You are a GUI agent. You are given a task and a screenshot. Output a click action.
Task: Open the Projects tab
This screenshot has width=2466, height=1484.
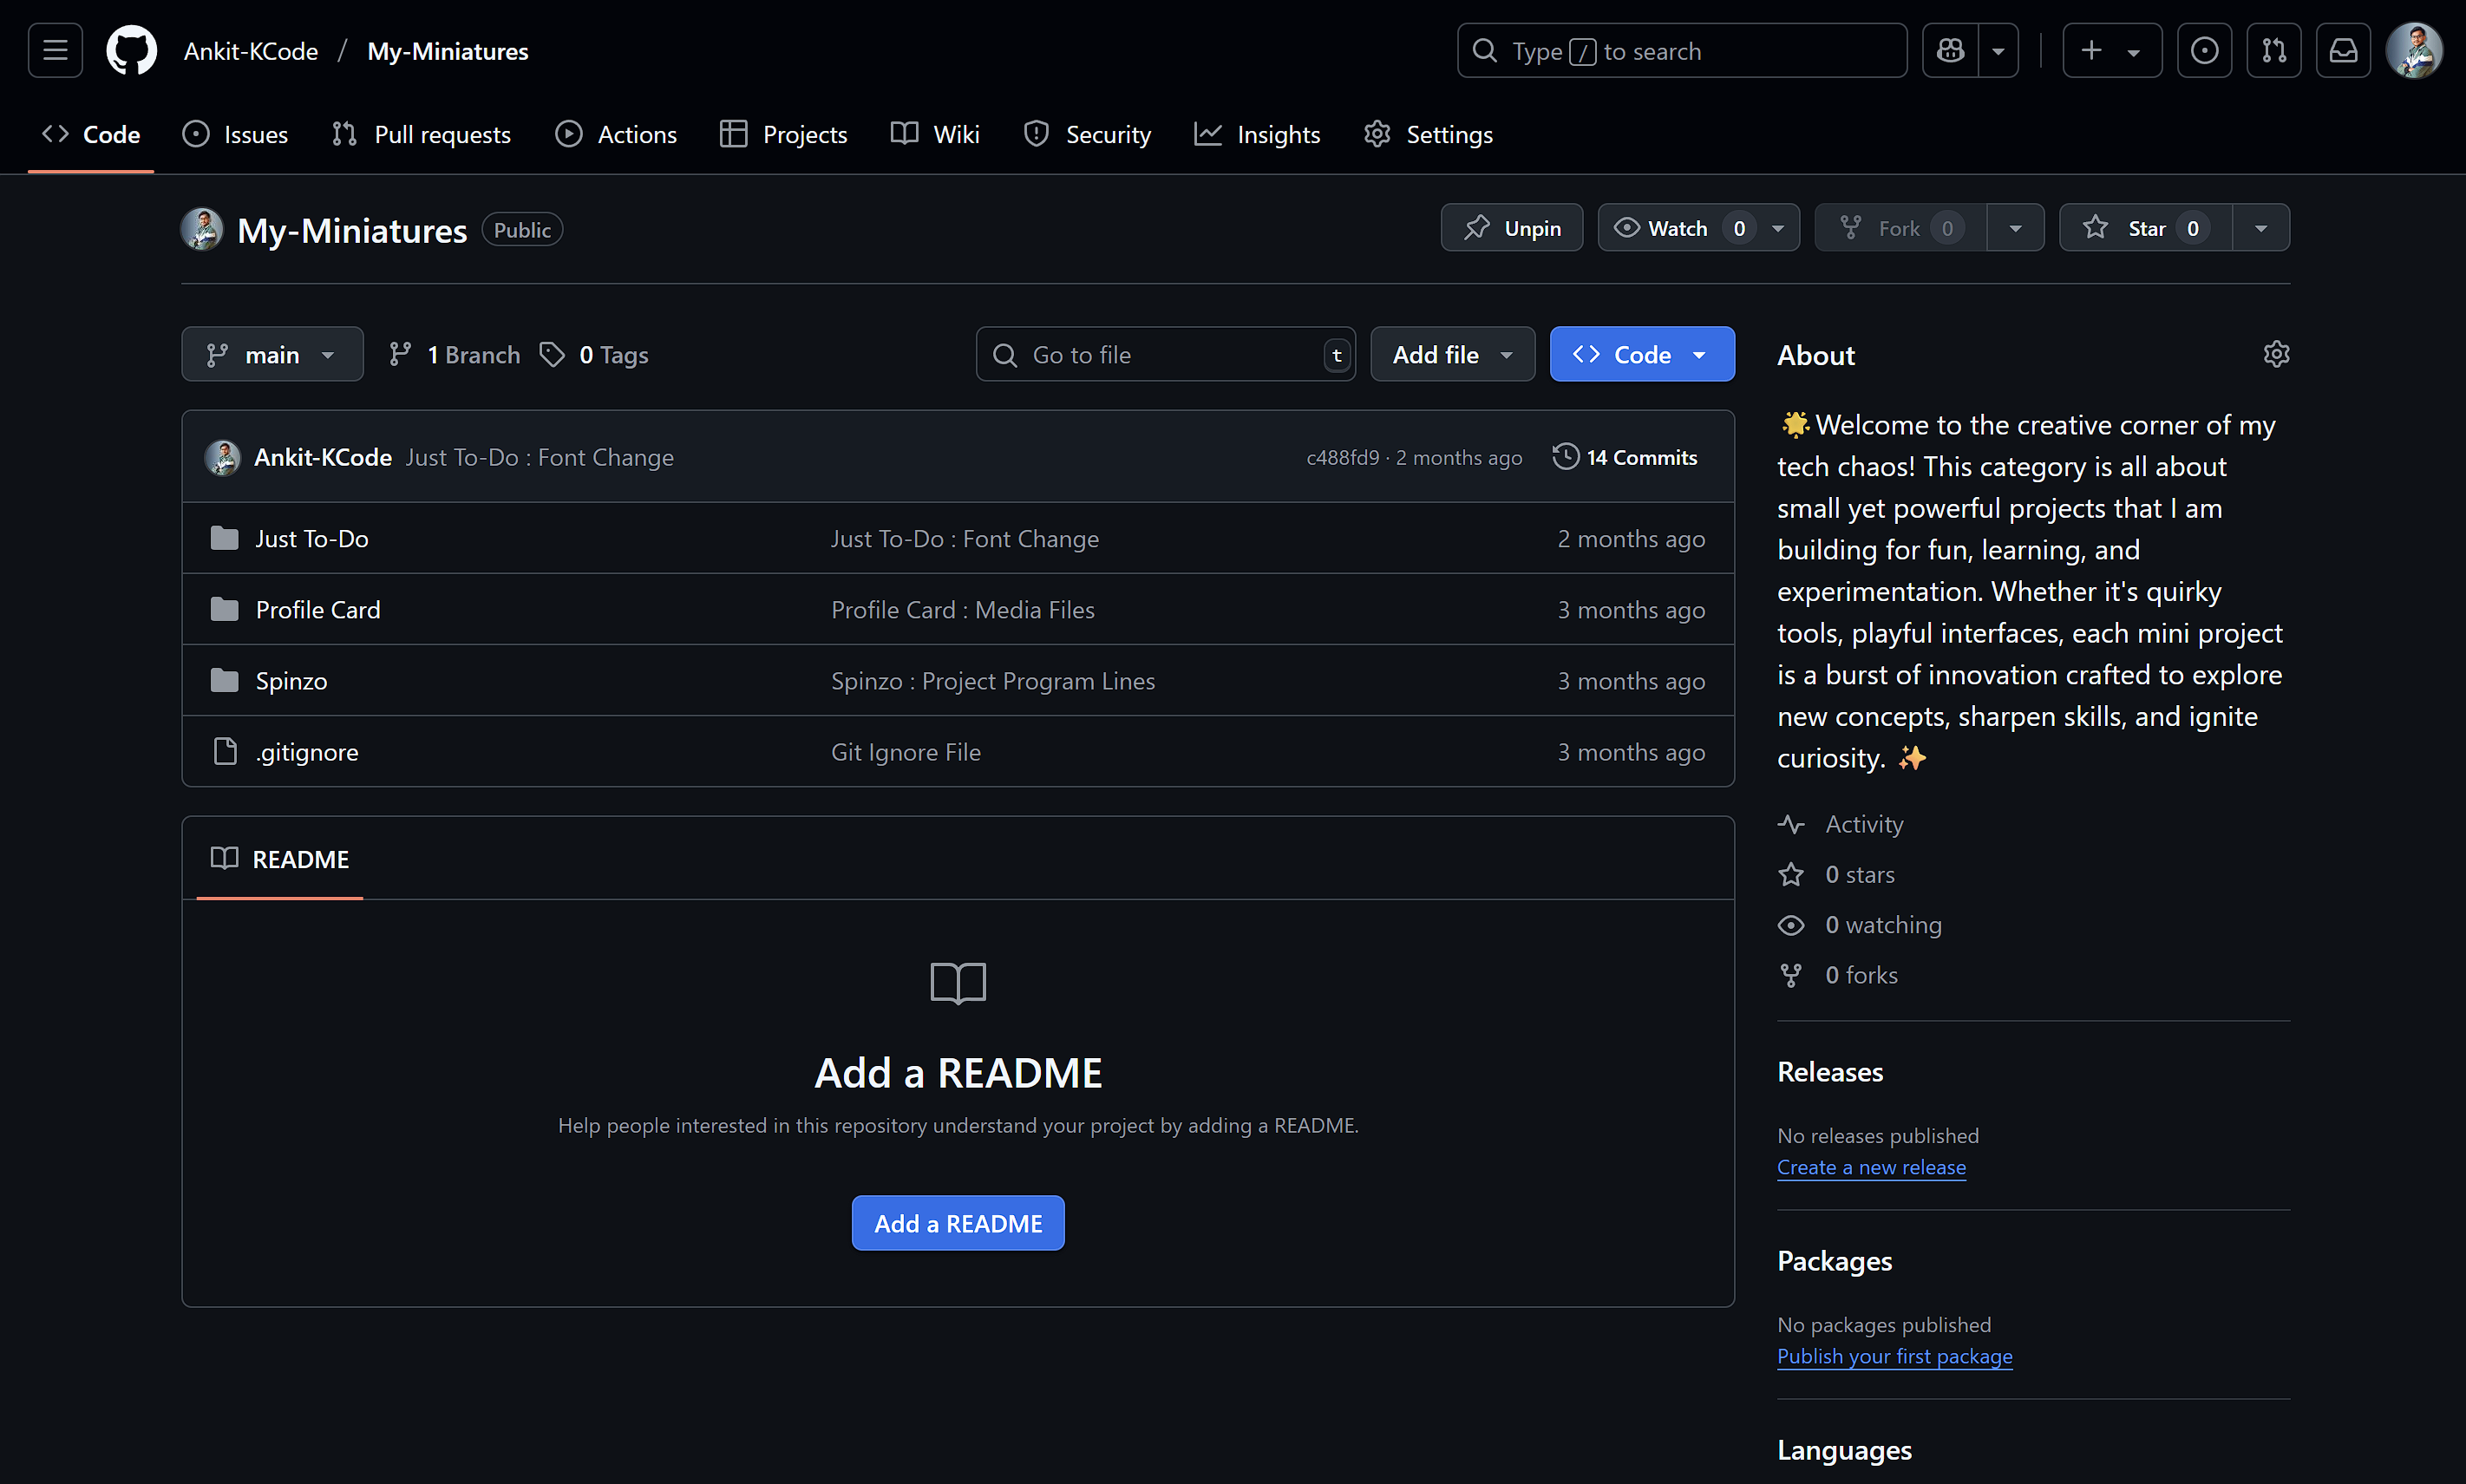click(x=783, y=134)
